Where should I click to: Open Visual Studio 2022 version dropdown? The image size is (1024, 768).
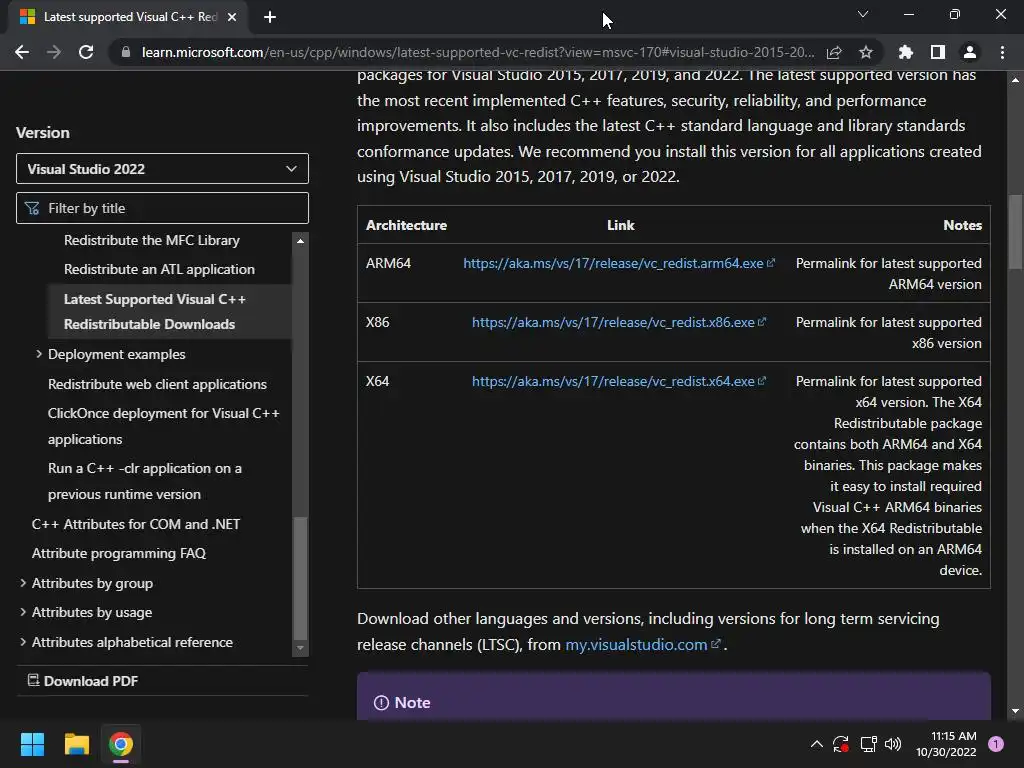tap(162, 169)
